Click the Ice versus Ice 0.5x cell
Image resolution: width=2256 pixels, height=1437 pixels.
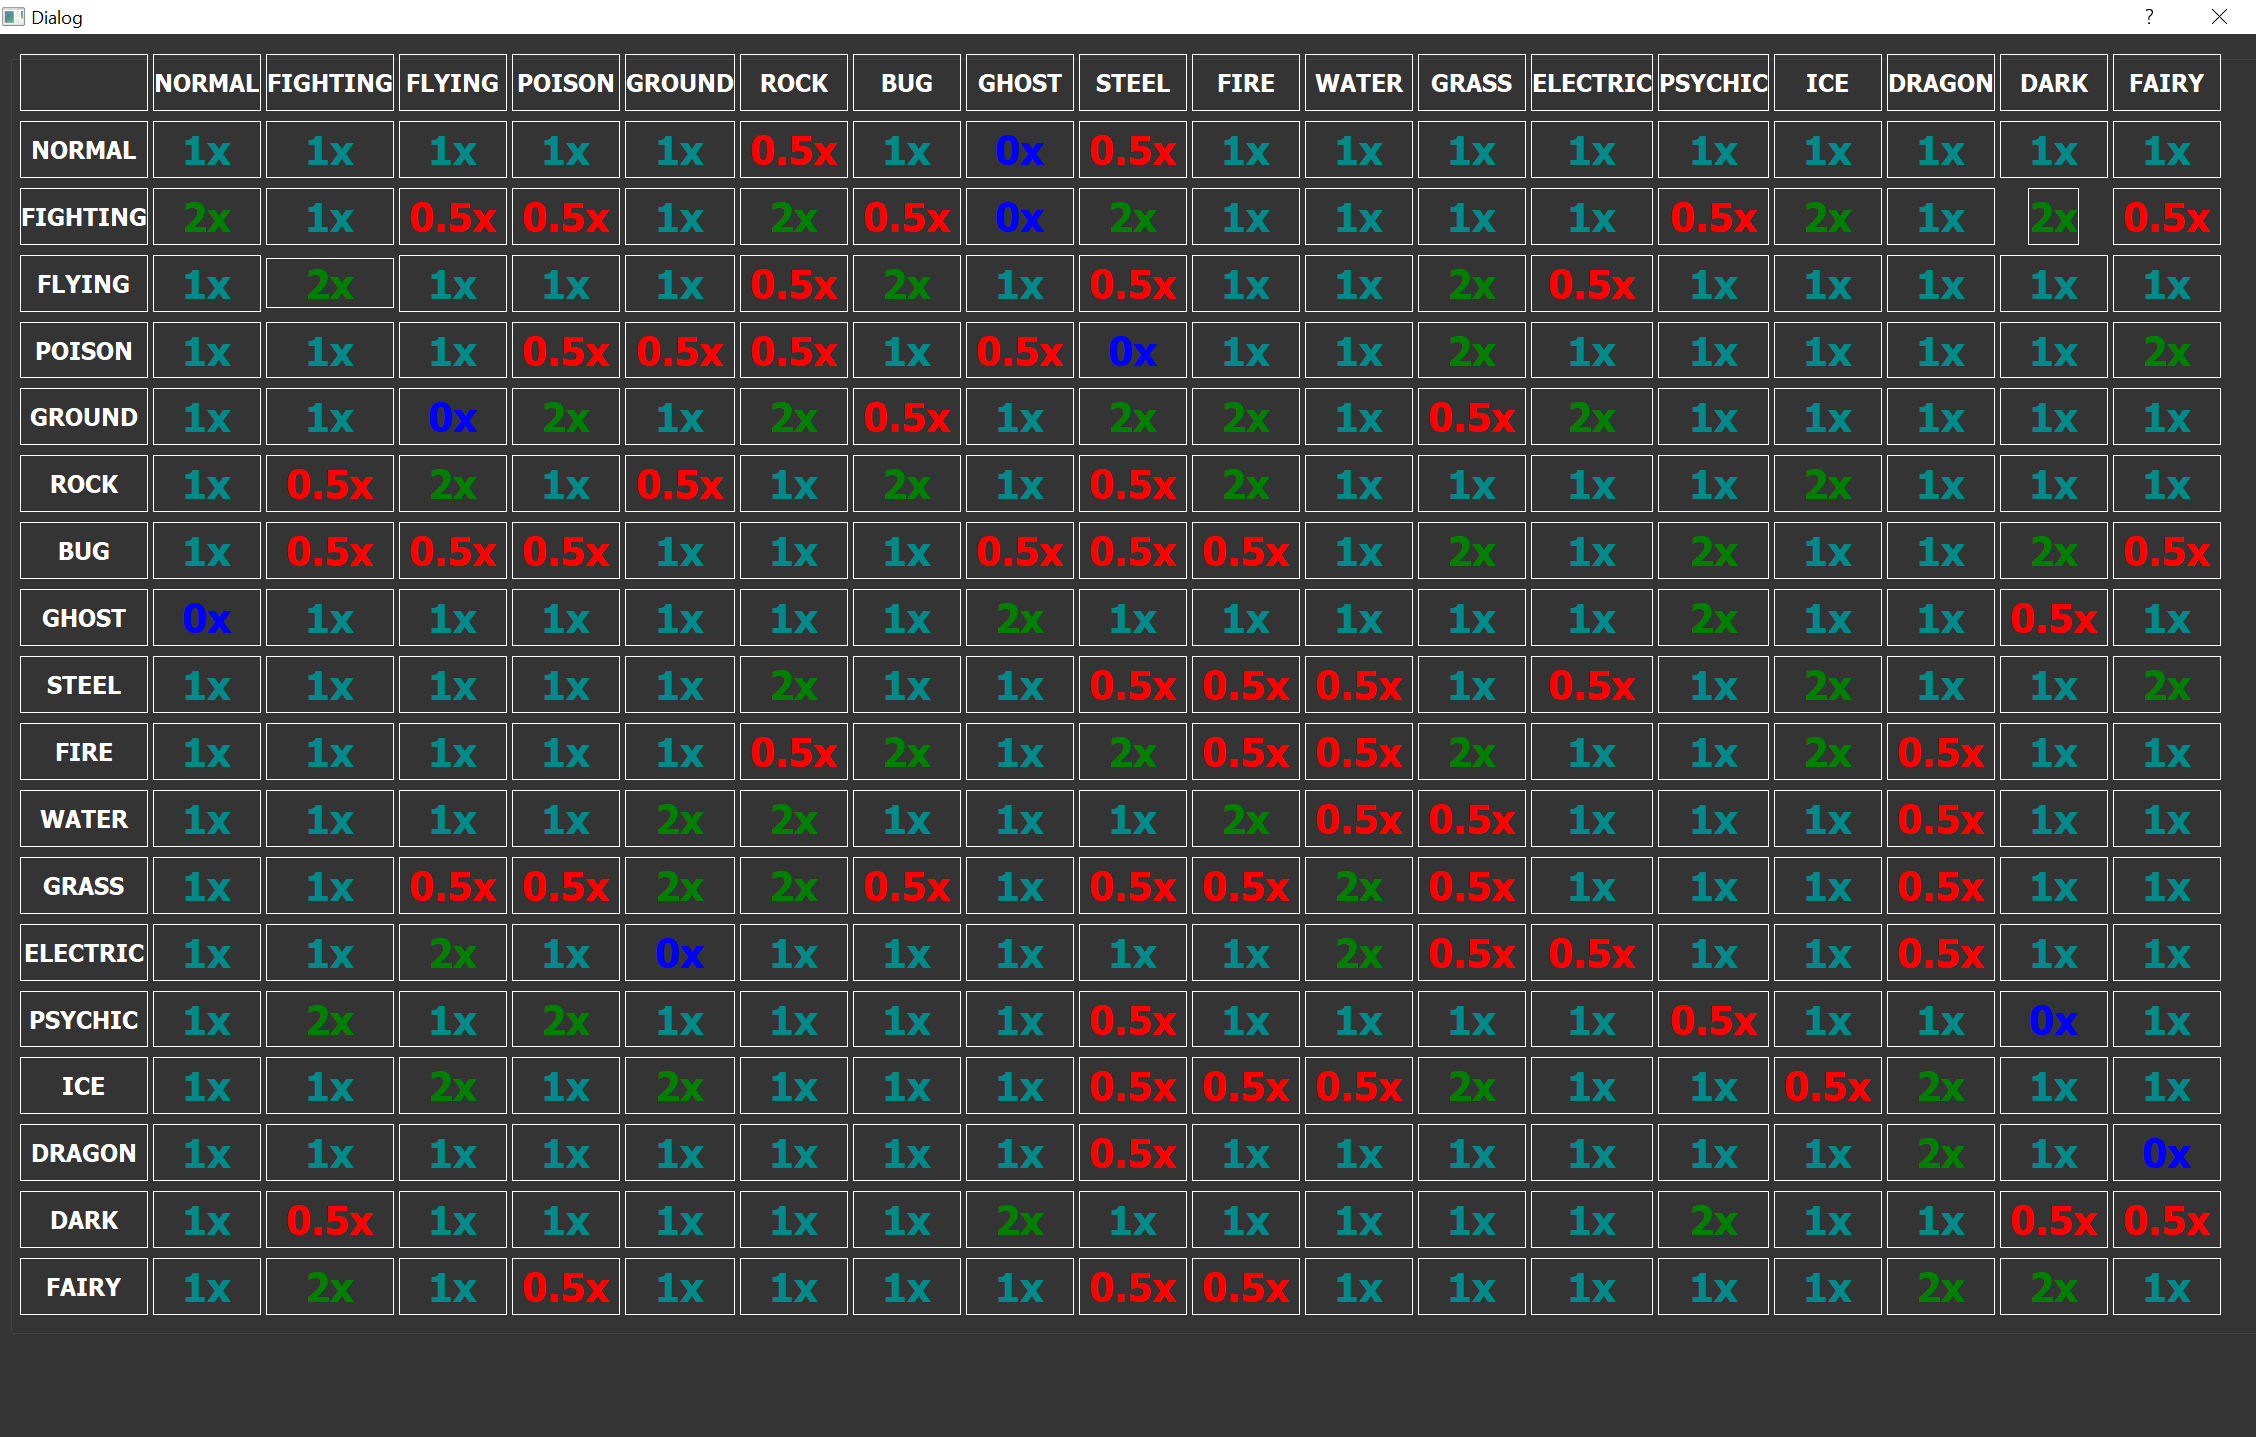(x=1827, y=1087)
